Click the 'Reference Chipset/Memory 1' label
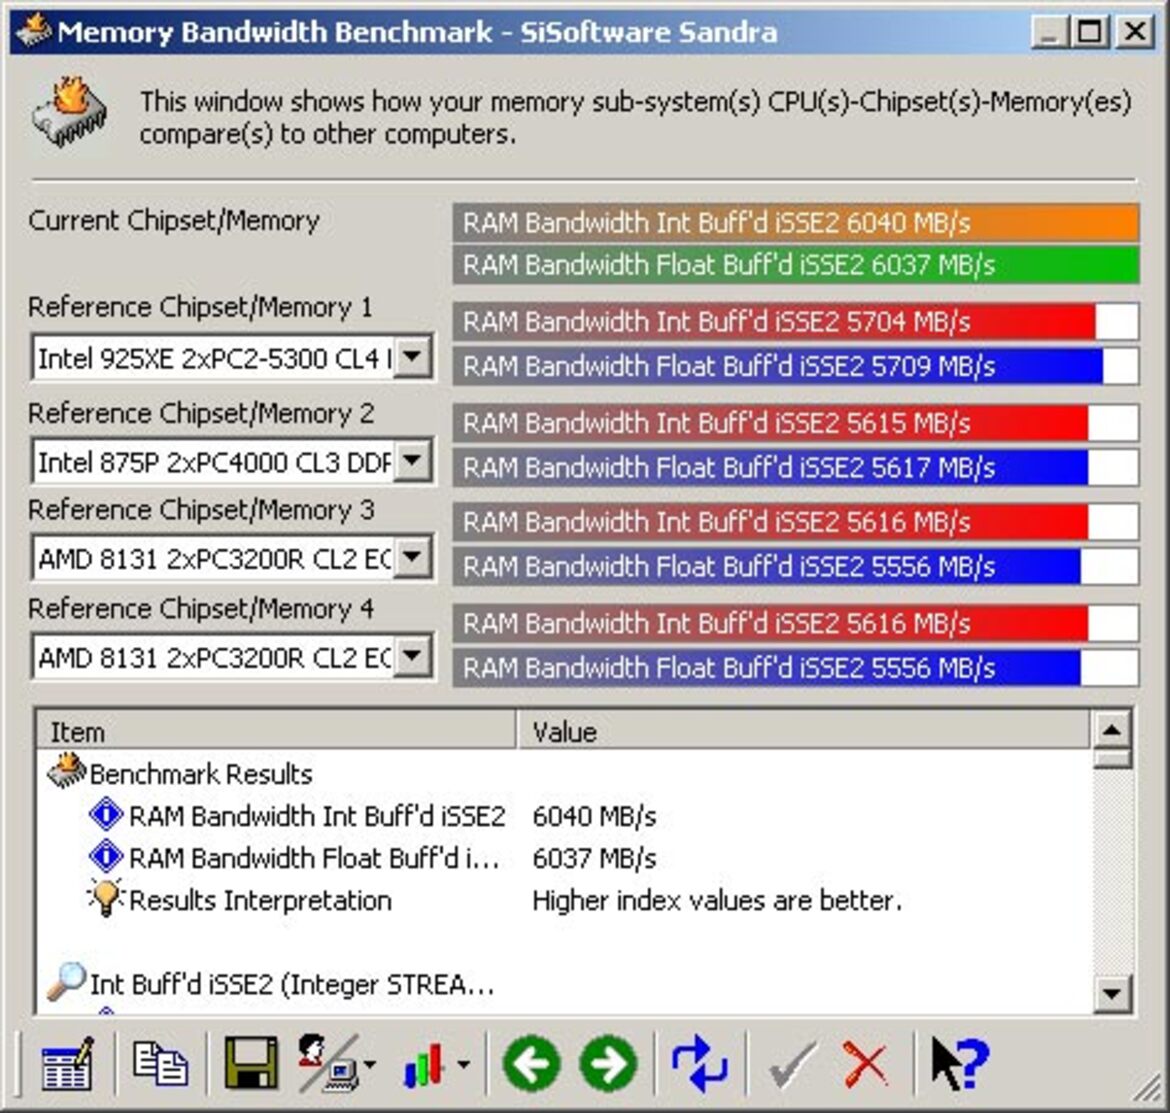Screen dimensions: 1170x1113 [200, 307]
